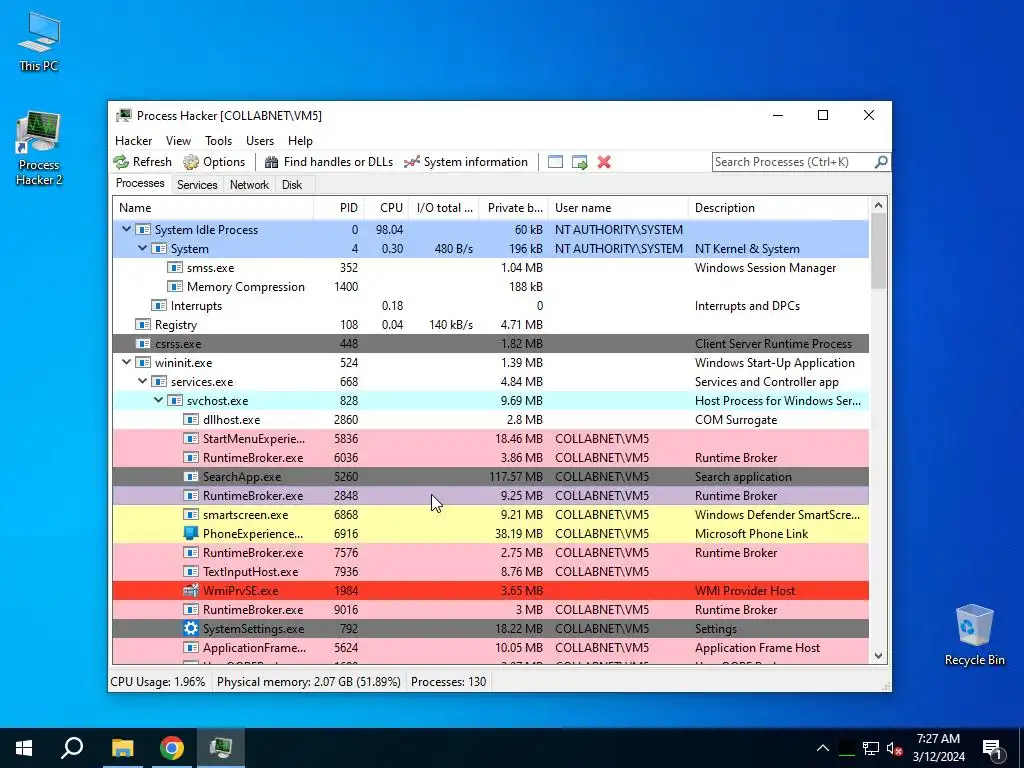Open the Users menu
Viewport: 1024px width, 768px height.
tap(260, 140)
